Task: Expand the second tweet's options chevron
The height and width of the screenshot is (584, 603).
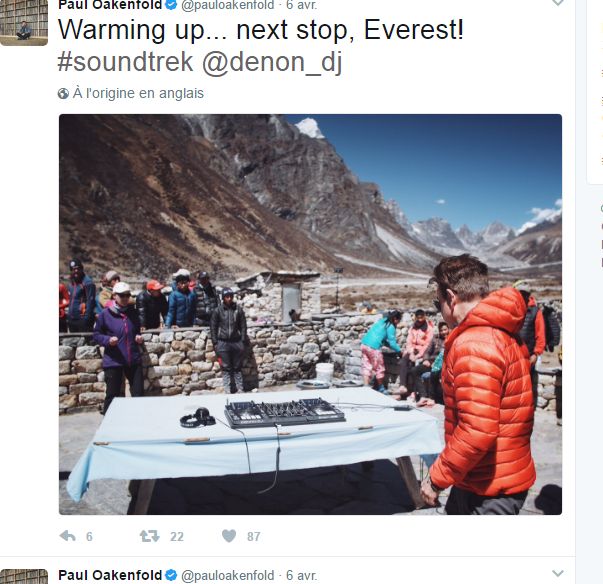Action: click(558, 574)
